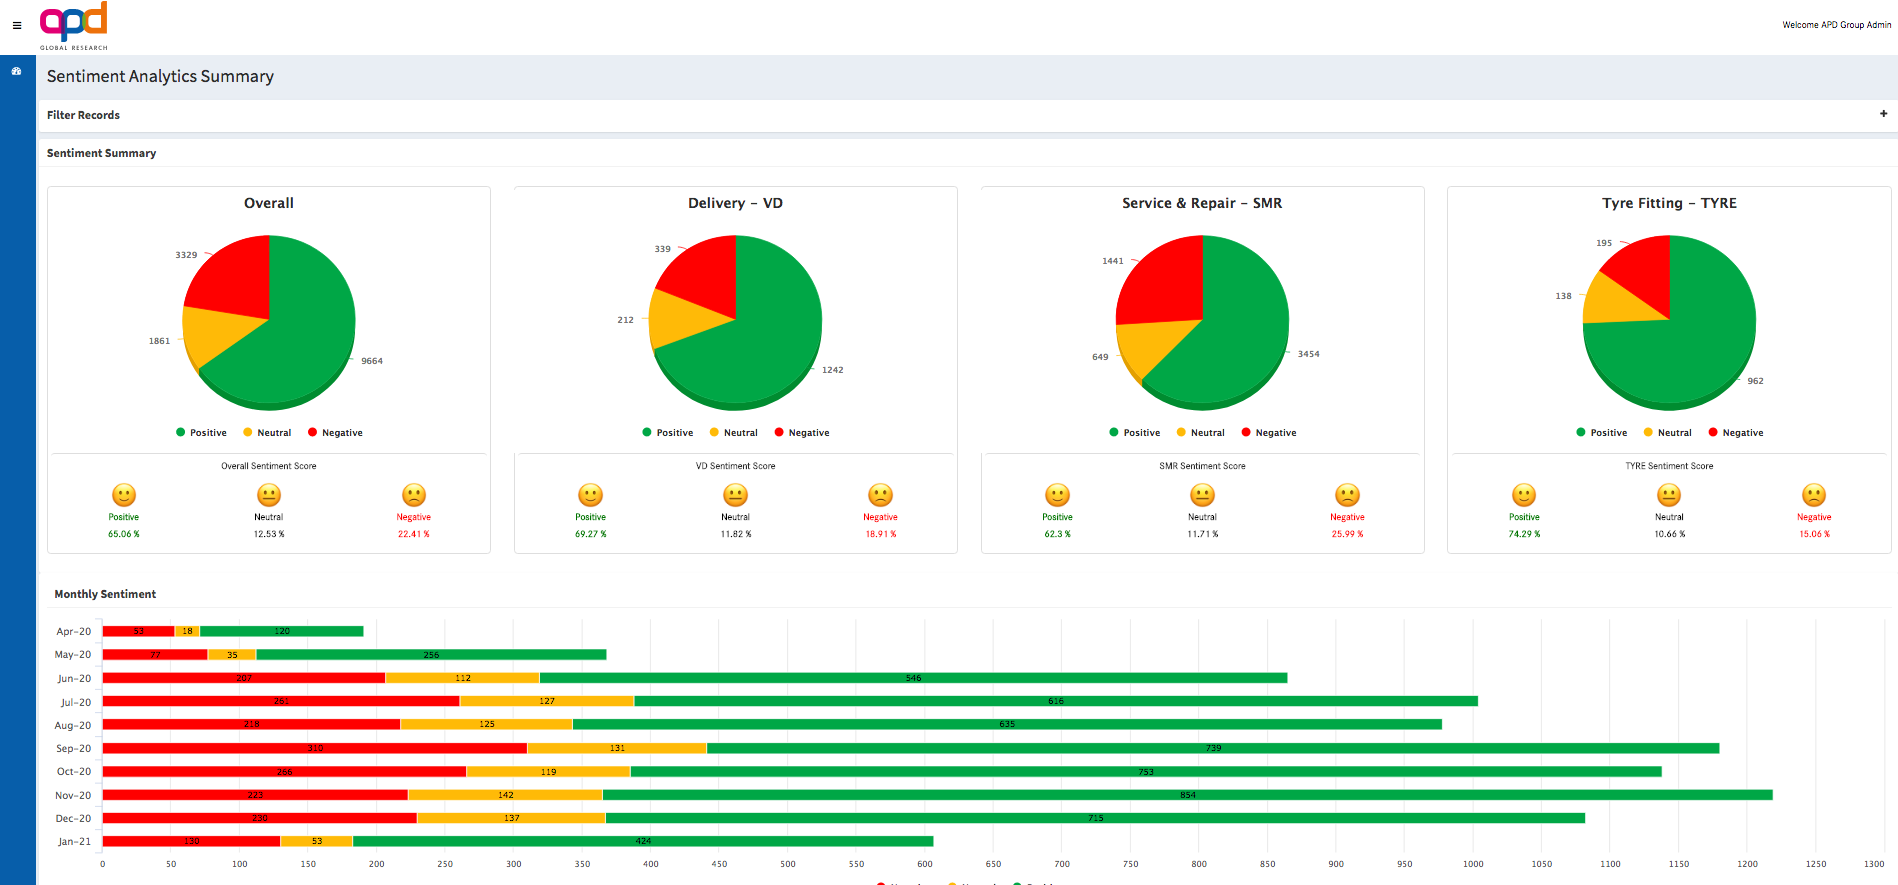This screenshot has width=1898, height=885.
Task: Click the TYRE Negative sad face
Action: tap(1814, 495)
